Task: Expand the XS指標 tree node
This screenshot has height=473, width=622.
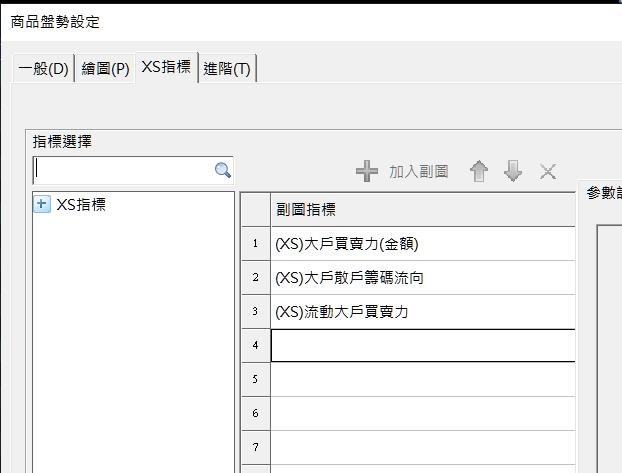Action: [42, 204]
